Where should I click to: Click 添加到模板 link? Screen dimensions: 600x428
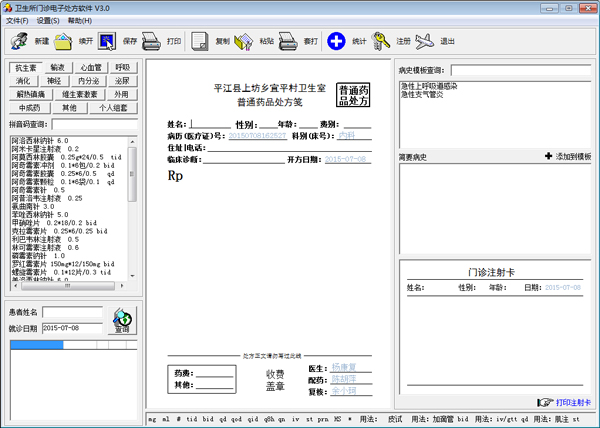tap(573, 156)
